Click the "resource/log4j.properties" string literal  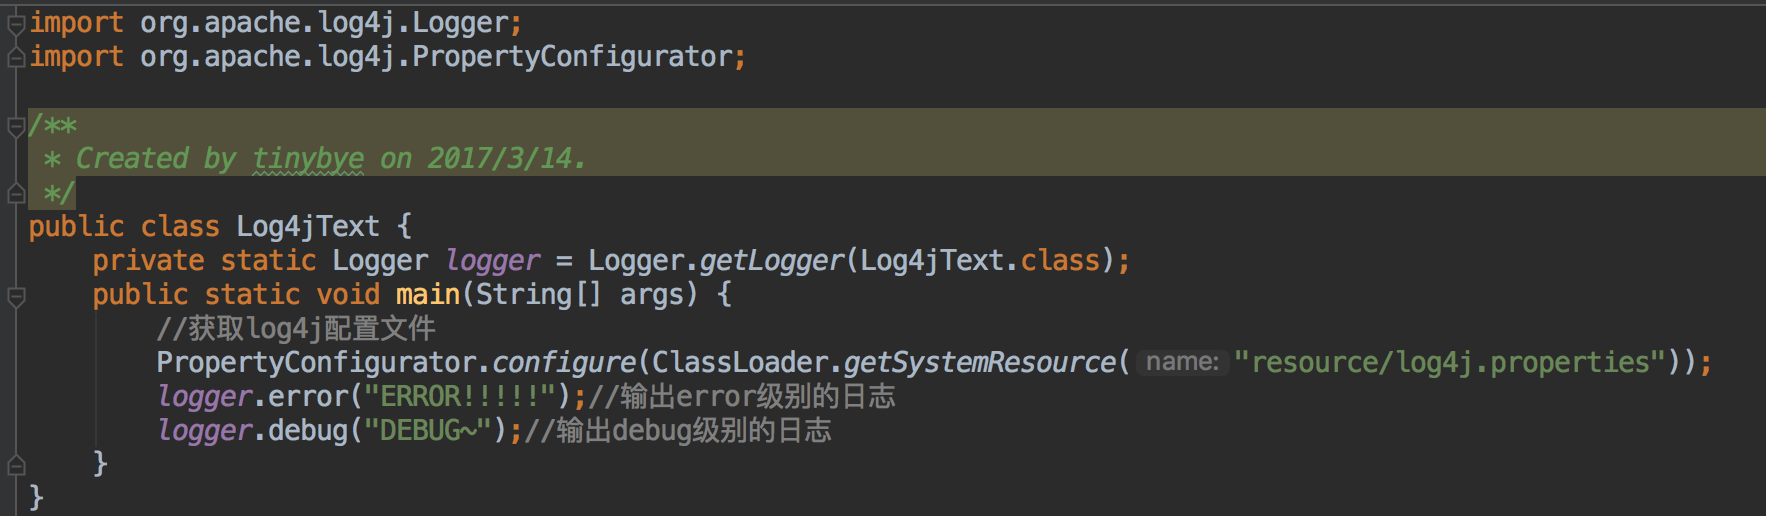(1450, 362)
